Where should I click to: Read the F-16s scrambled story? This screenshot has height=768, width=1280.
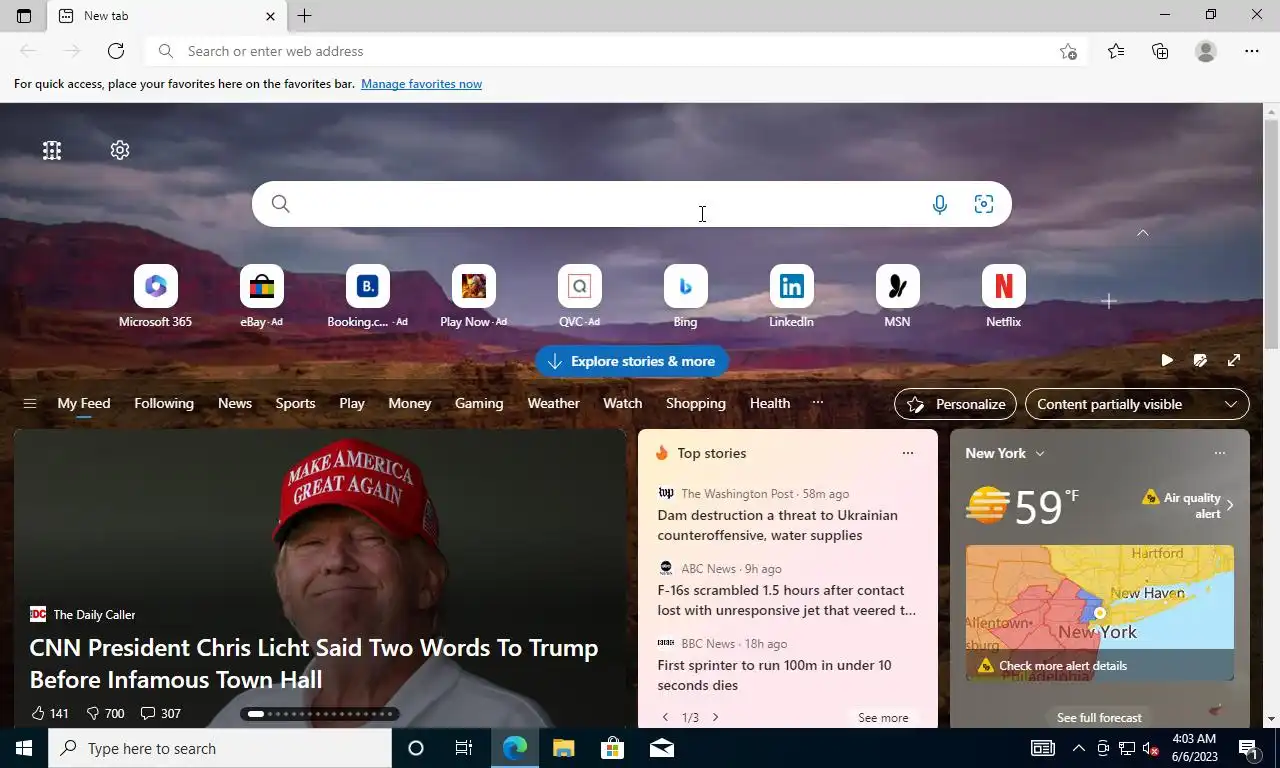click(787, 600)
